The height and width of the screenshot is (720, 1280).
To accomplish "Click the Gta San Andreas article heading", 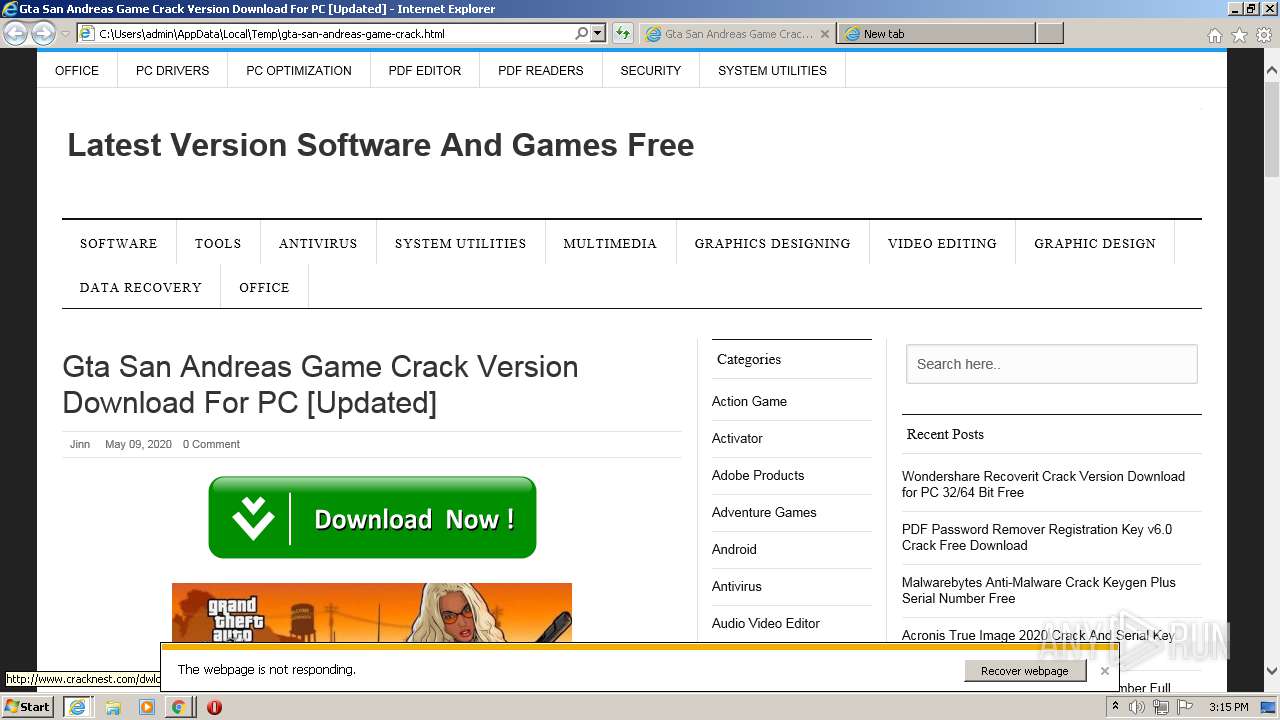I will [x=320, y=384].
